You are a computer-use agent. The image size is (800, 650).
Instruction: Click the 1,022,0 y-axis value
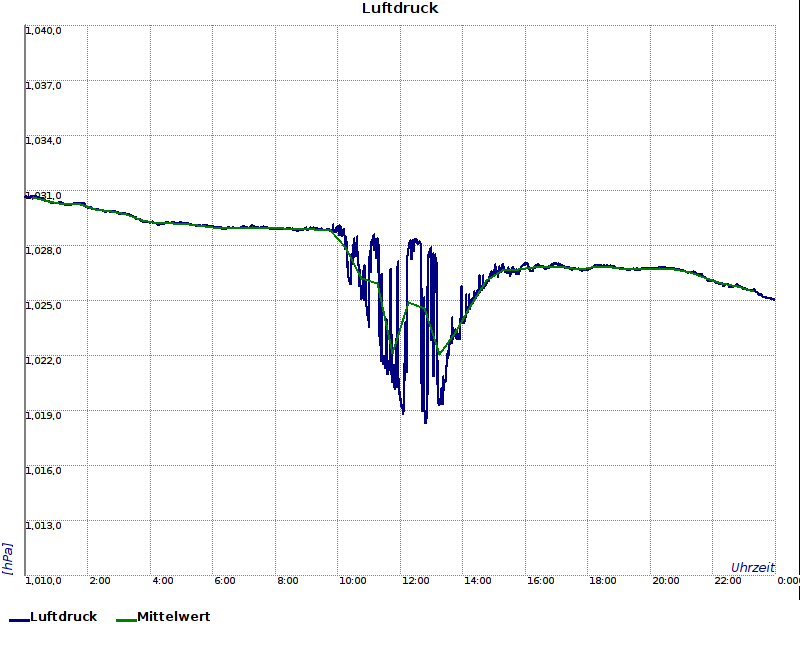point(43,361)
